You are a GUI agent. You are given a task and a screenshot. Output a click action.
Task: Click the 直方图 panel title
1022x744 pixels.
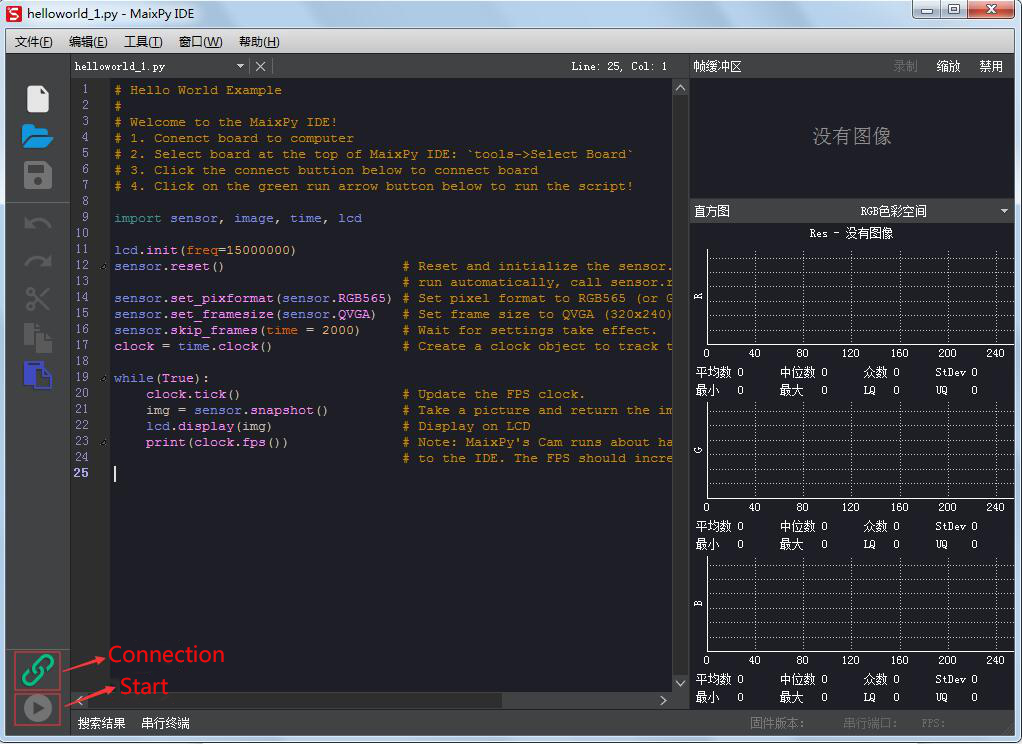712,211
